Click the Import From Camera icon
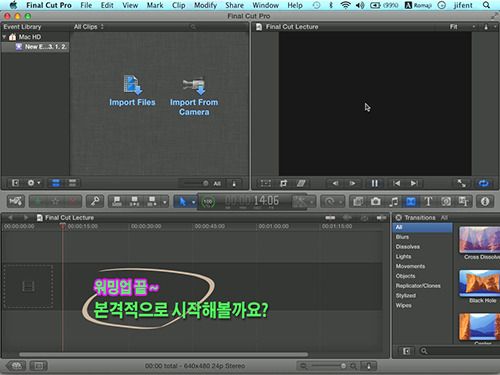The height and width of the screenshot is (375, 500). pos(194,86)
